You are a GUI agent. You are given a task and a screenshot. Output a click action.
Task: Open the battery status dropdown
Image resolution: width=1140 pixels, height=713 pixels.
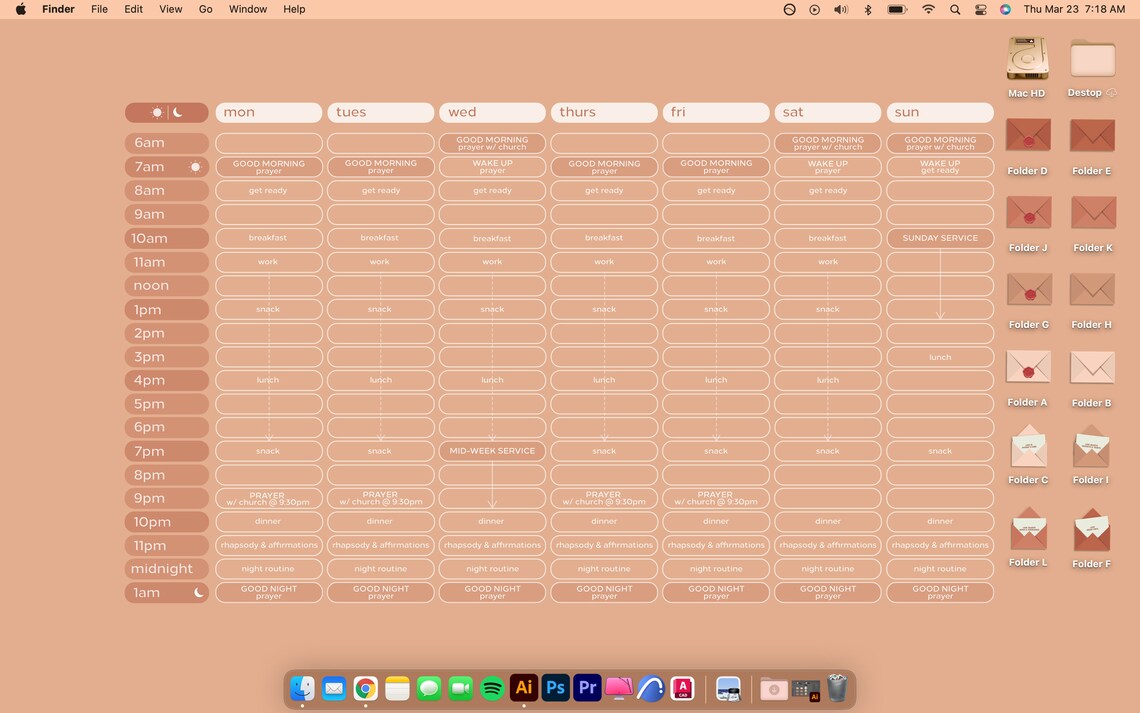click(x=895, y=9)
